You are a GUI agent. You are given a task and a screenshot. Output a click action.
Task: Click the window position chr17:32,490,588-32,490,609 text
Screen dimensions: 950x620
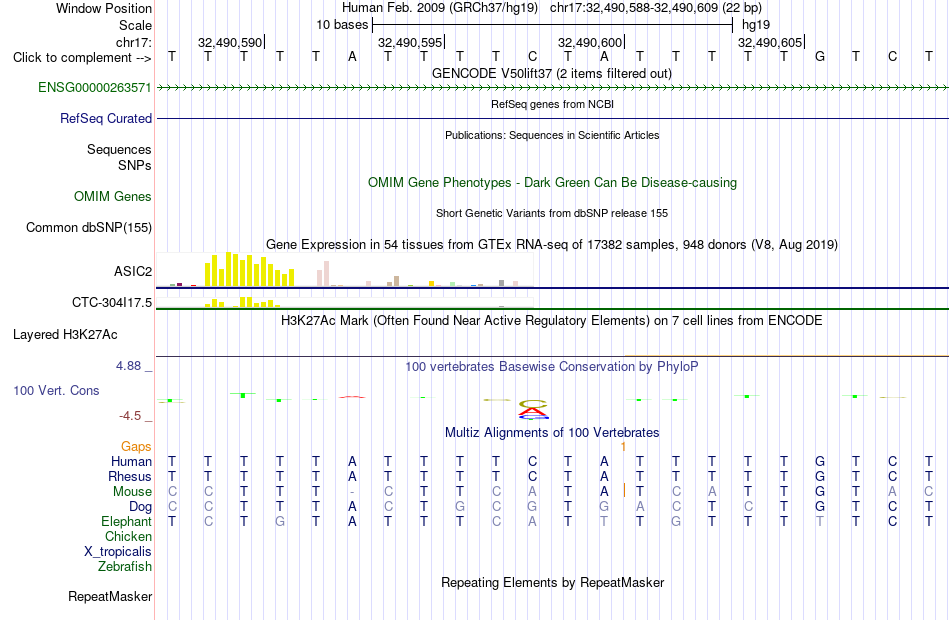656,8
